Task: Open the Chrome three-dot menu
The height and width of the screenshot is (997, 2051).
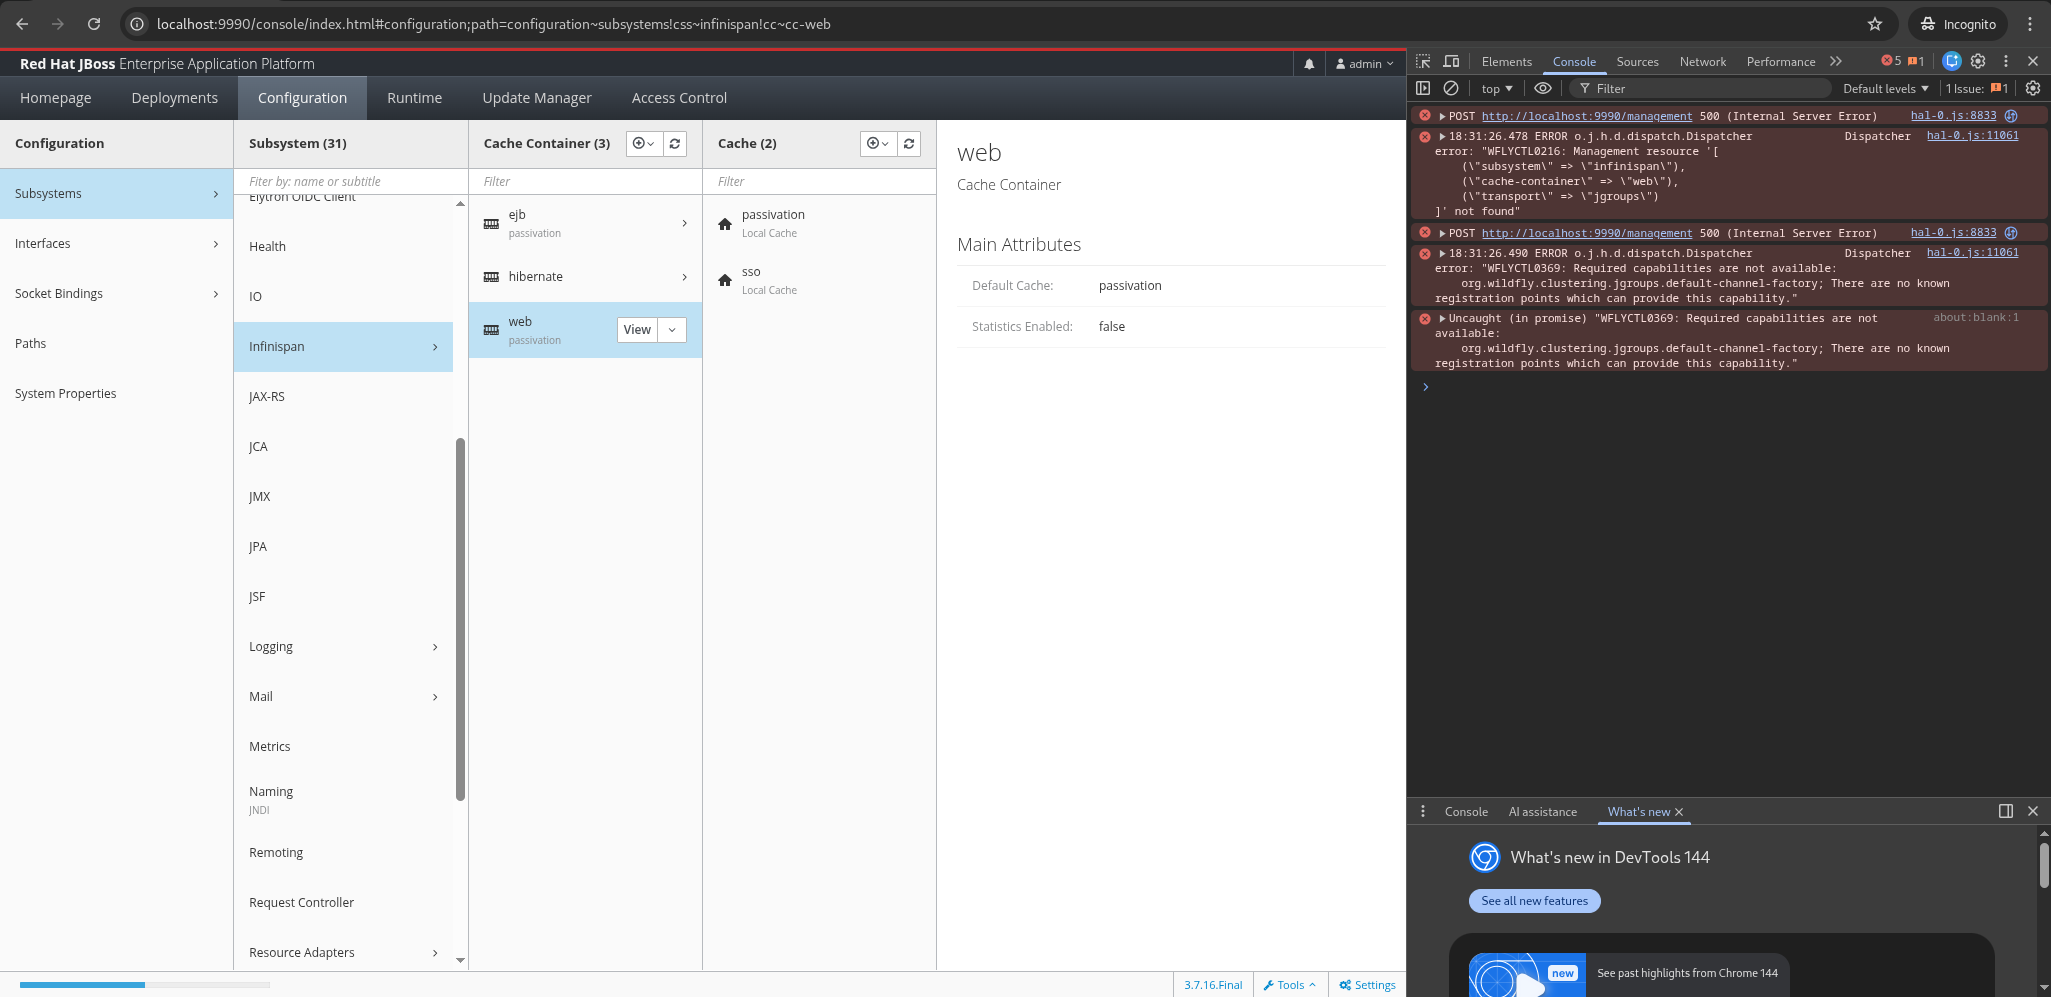Action: point(2030,24)
